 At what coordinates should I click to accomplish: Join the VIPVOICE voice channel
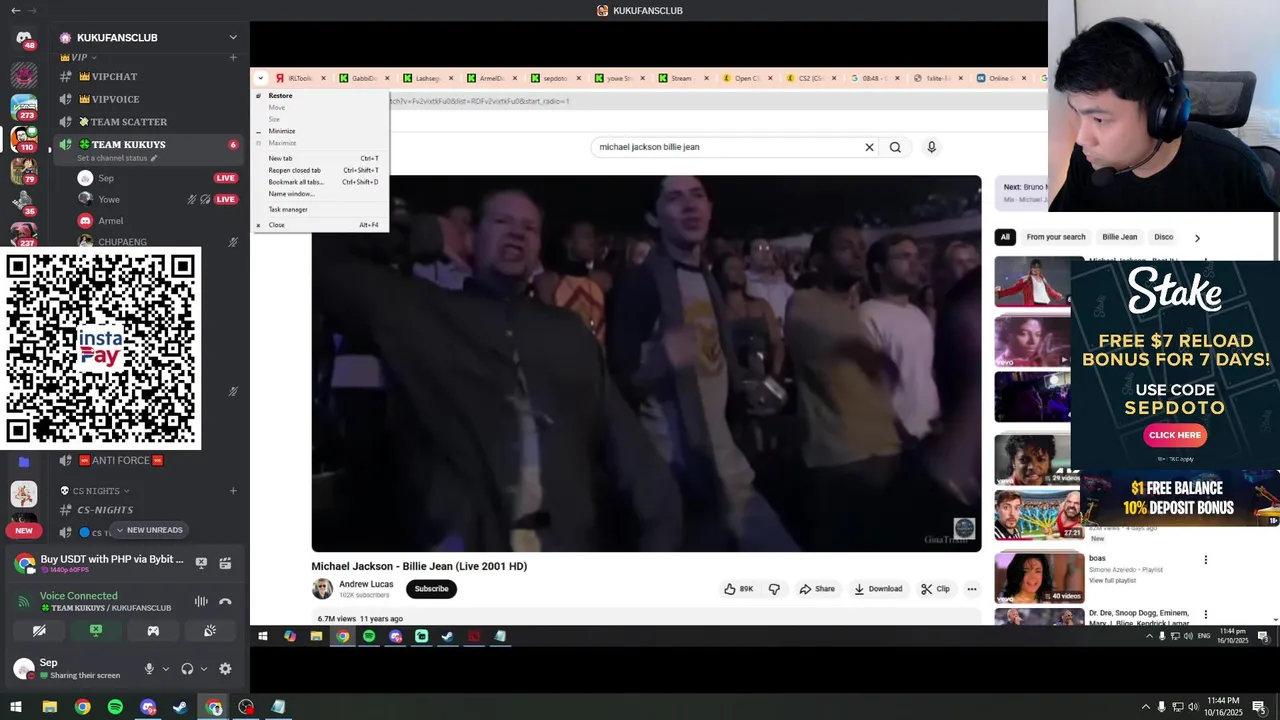pos(150,99)
